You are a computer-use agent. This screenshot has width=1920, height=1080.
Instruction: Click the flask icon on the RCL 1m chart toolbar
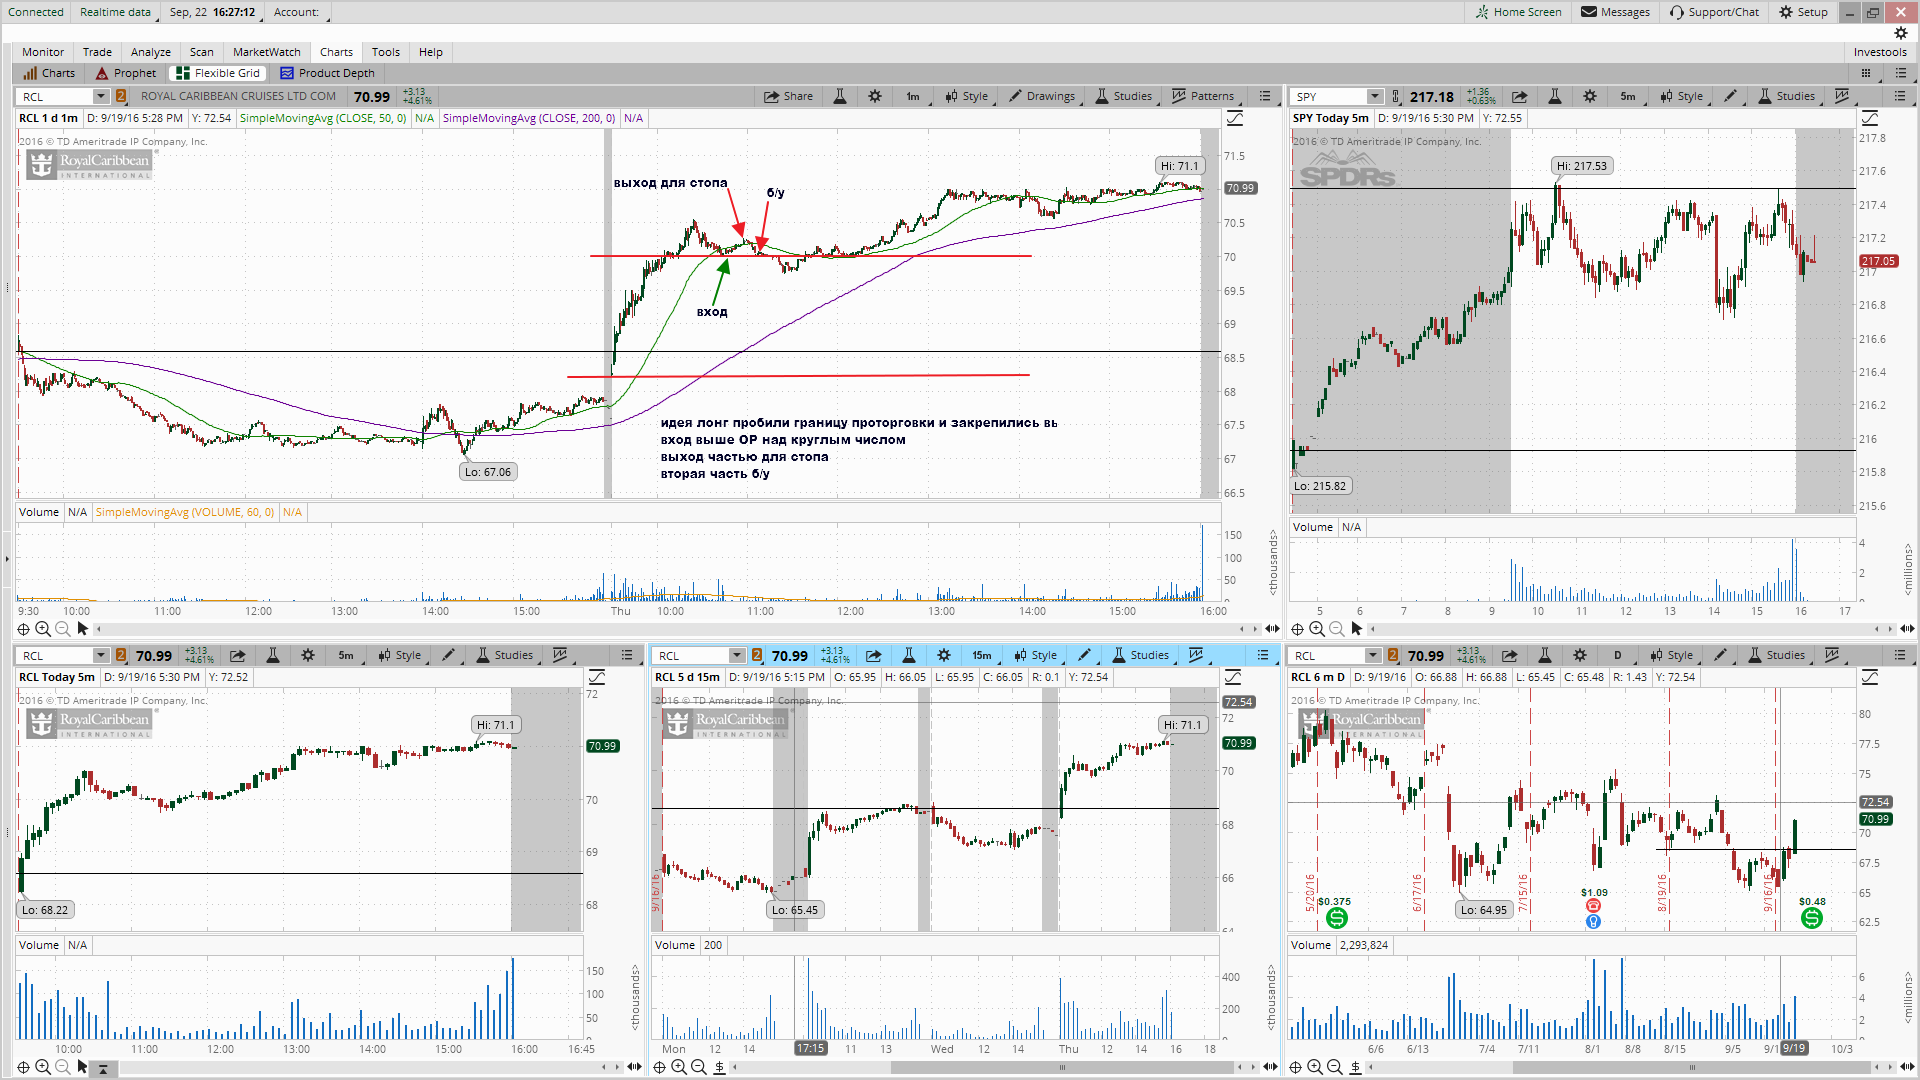[x=840, y=97]
